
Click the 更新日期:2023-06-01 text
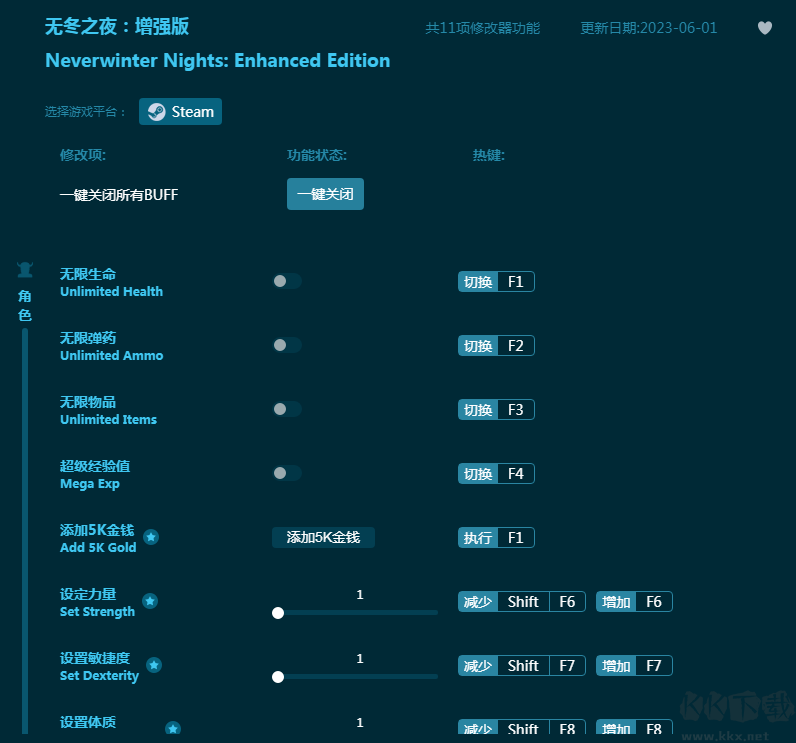[x=649, y=28]
